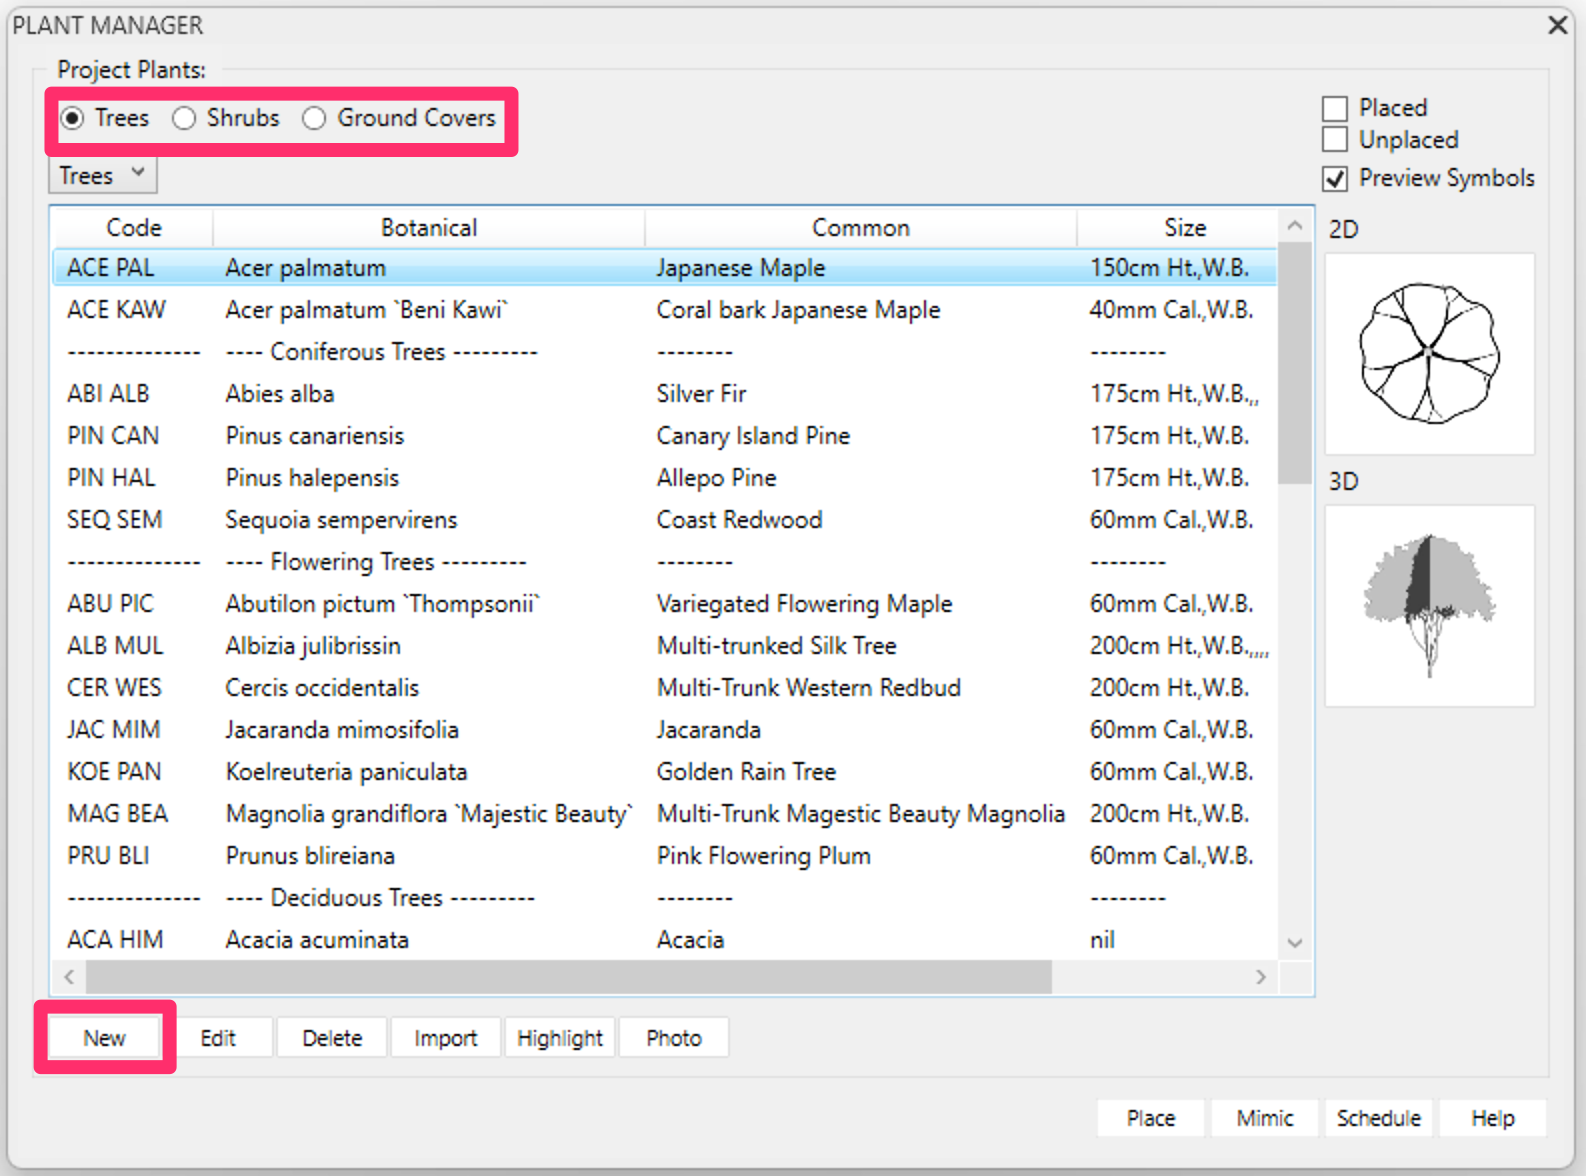This screenshot has width=1586, height=1176.
Task: Select the Shrubs radio button
Action: click(184, 118)
